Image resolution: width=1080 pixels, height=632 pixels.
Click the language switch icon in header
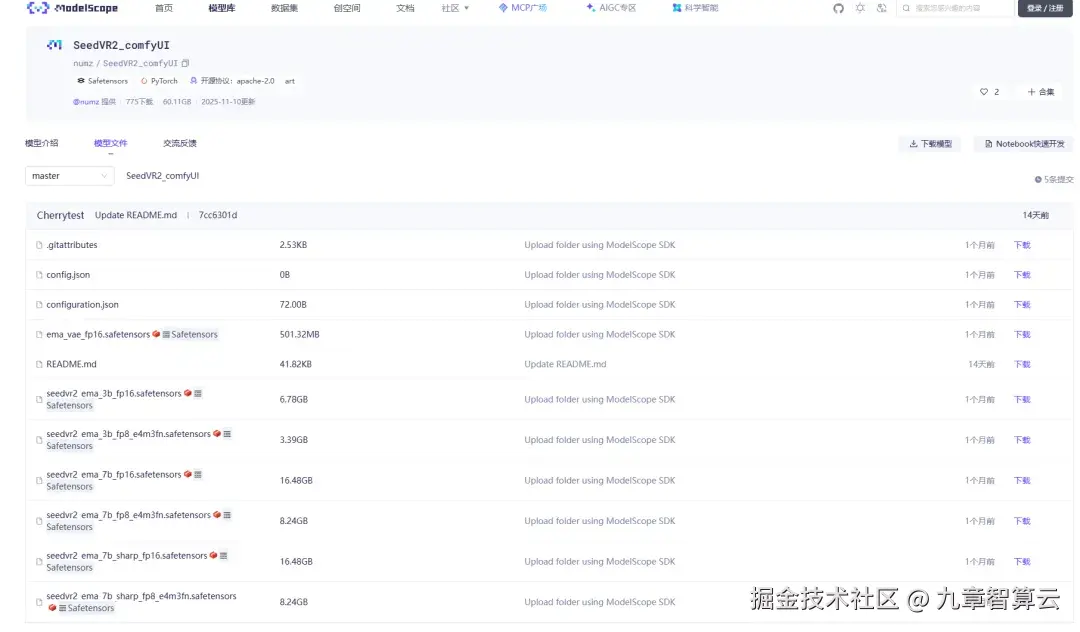pos(882,8)
